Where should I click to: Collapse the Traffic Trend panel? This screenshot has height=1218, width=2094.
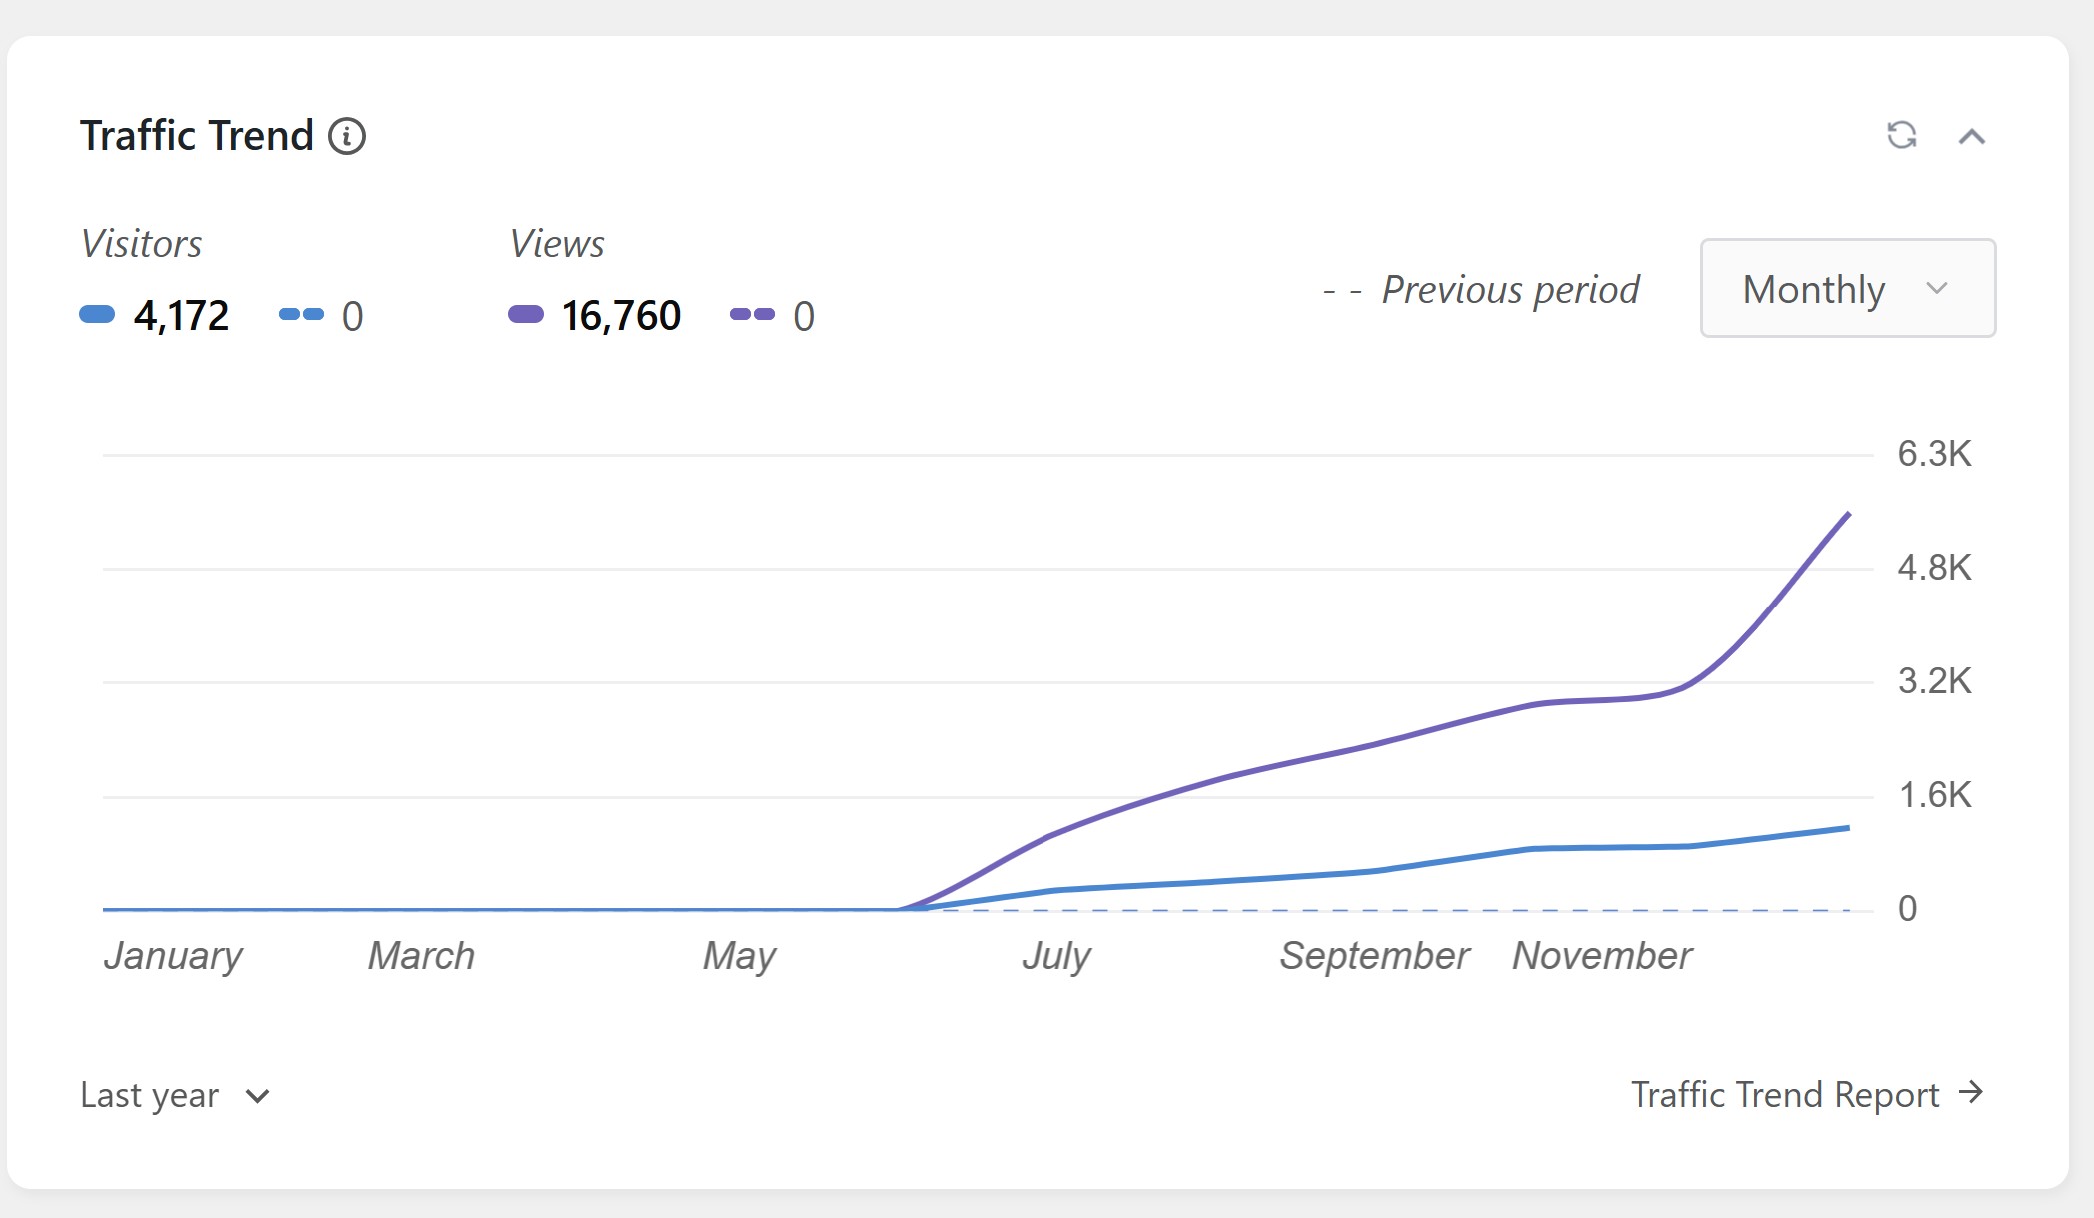[1971, 137]
